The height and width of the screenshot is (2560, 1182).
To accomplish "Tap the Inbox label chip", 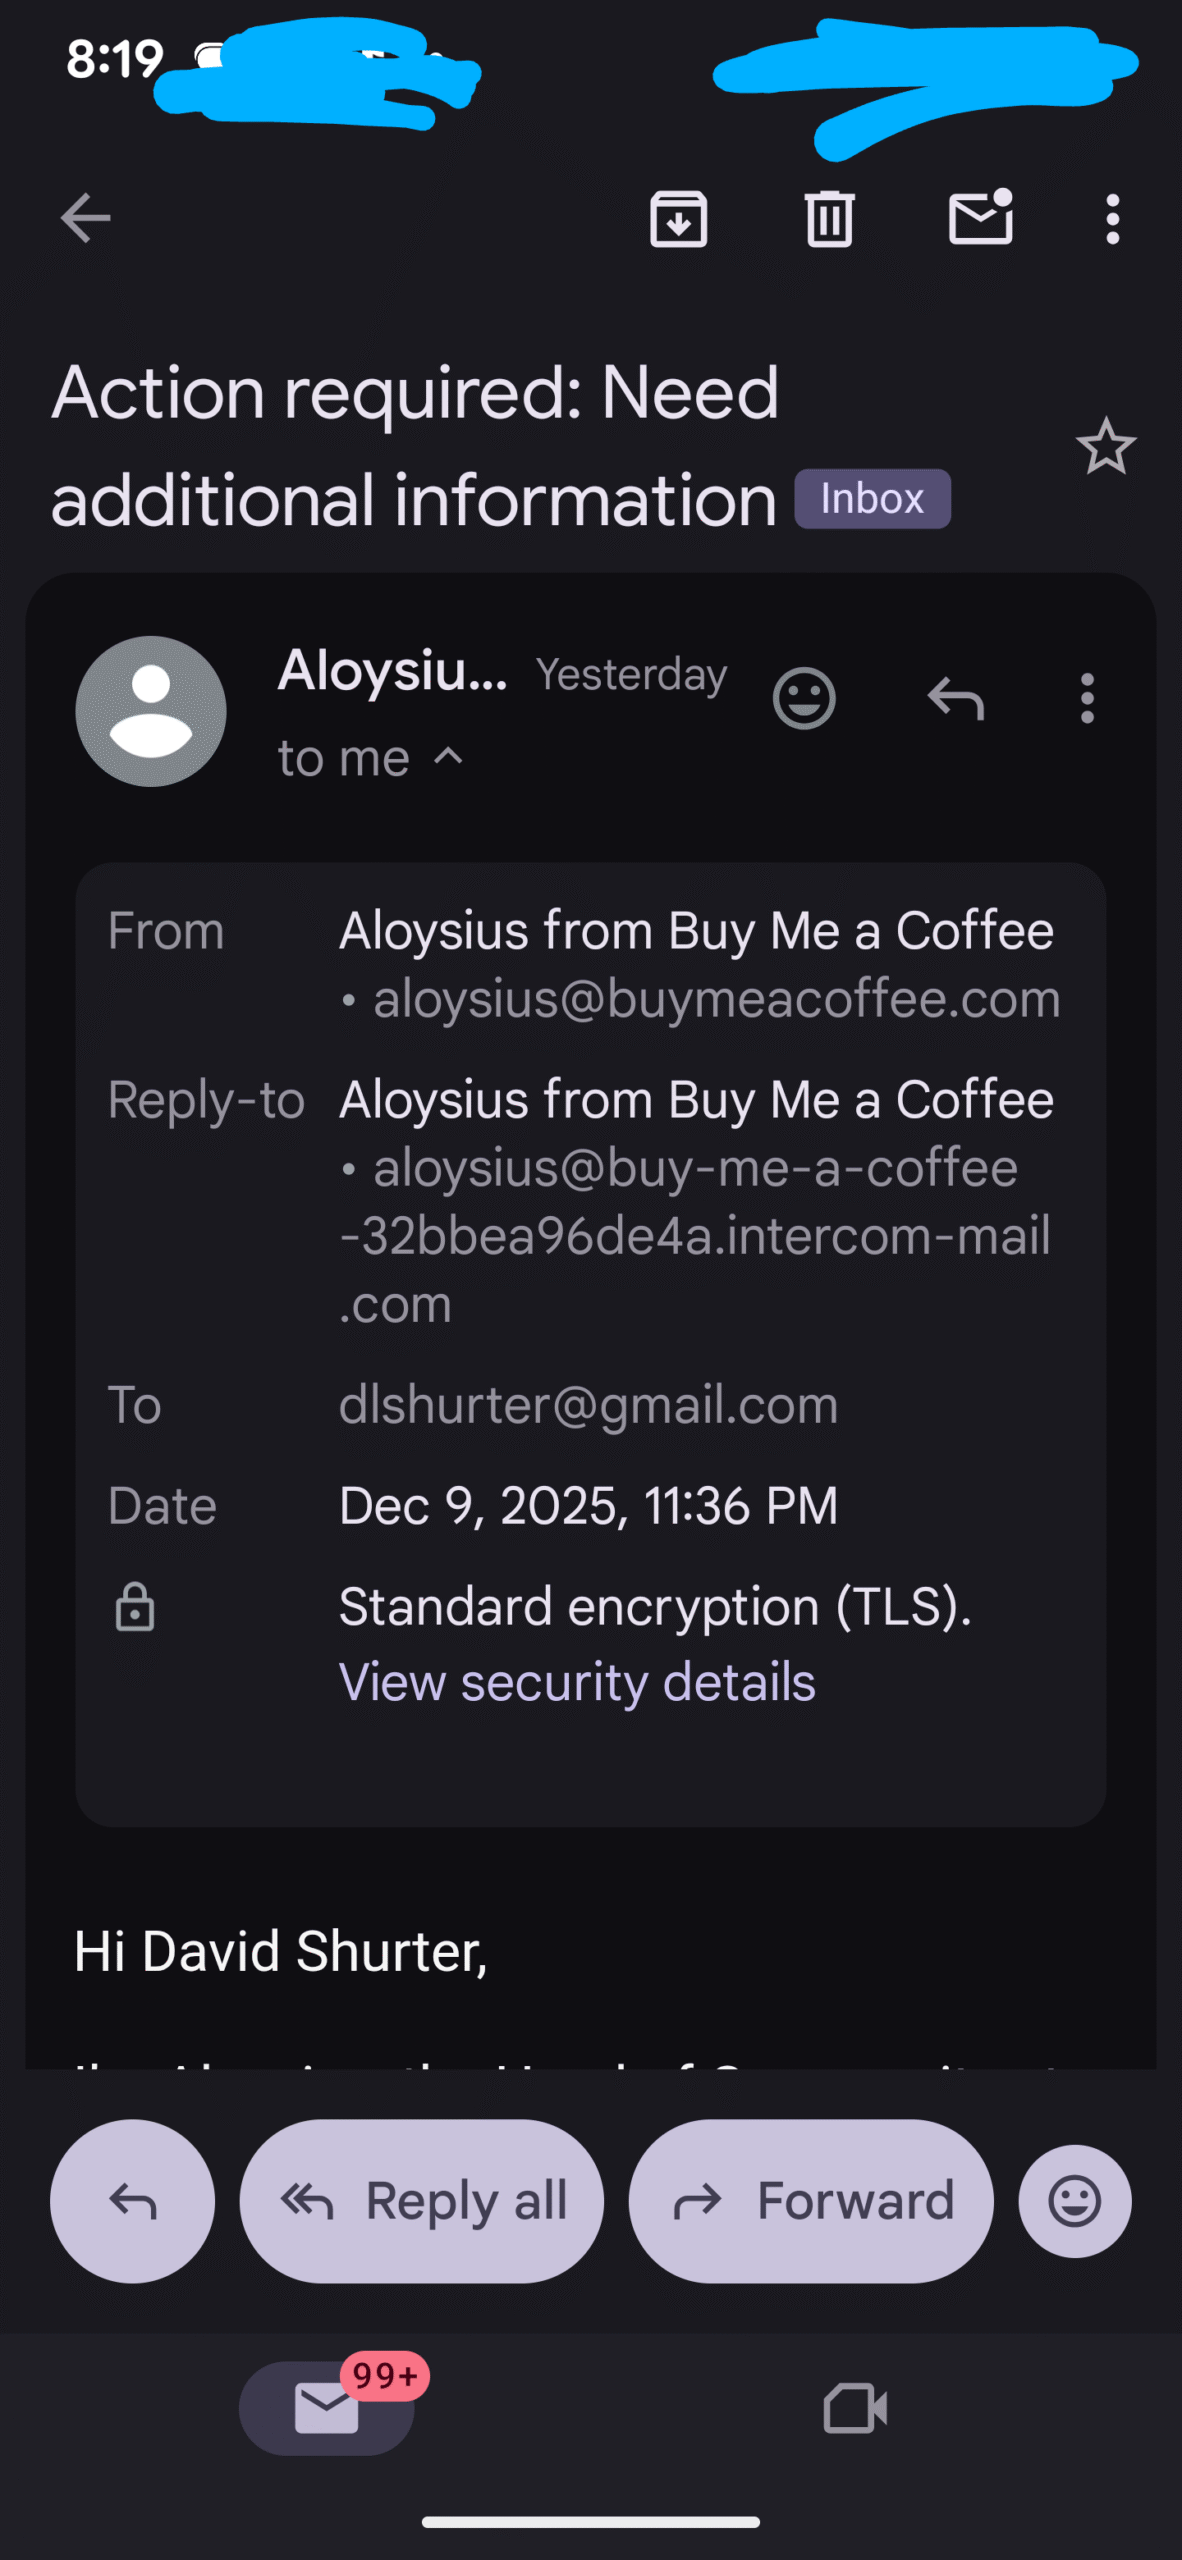I will point(872,498).
